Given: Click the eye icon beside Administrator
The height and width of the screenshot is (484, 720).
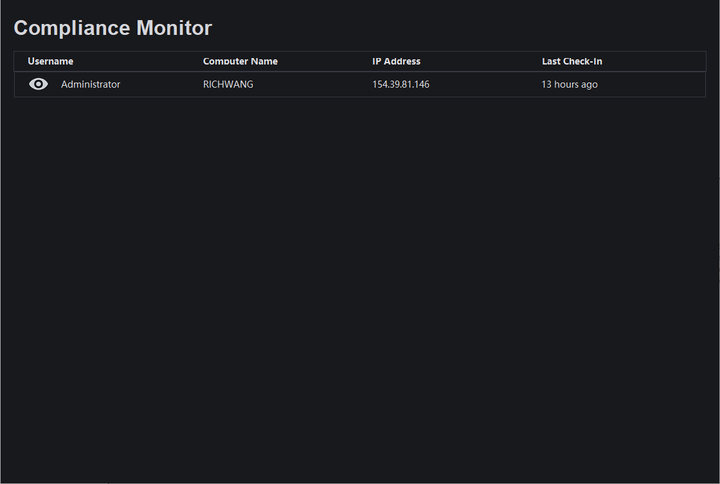Looking at the screenshot, I should tap(38, 84).
